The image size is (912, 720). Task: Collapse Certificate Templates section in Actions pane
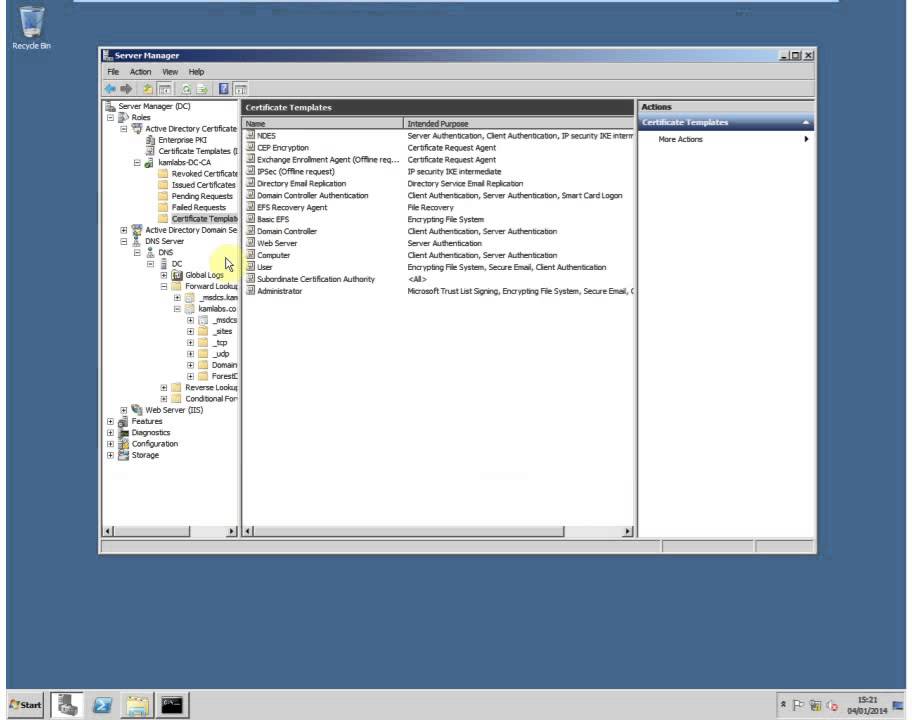tap(806, 122)
